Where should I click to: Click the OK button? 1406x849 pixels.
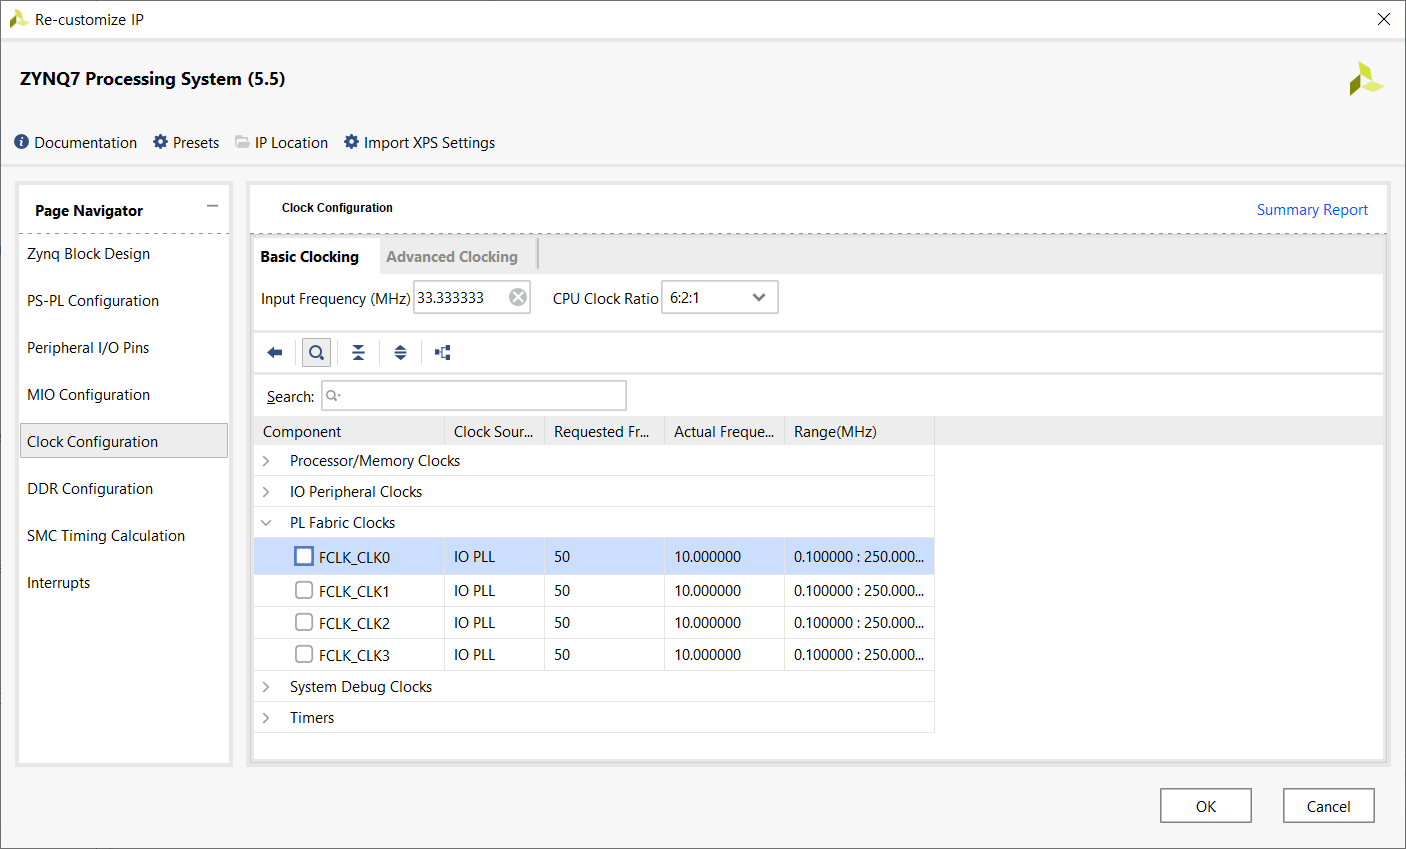pyautogui.click(x=1206, y=806)
